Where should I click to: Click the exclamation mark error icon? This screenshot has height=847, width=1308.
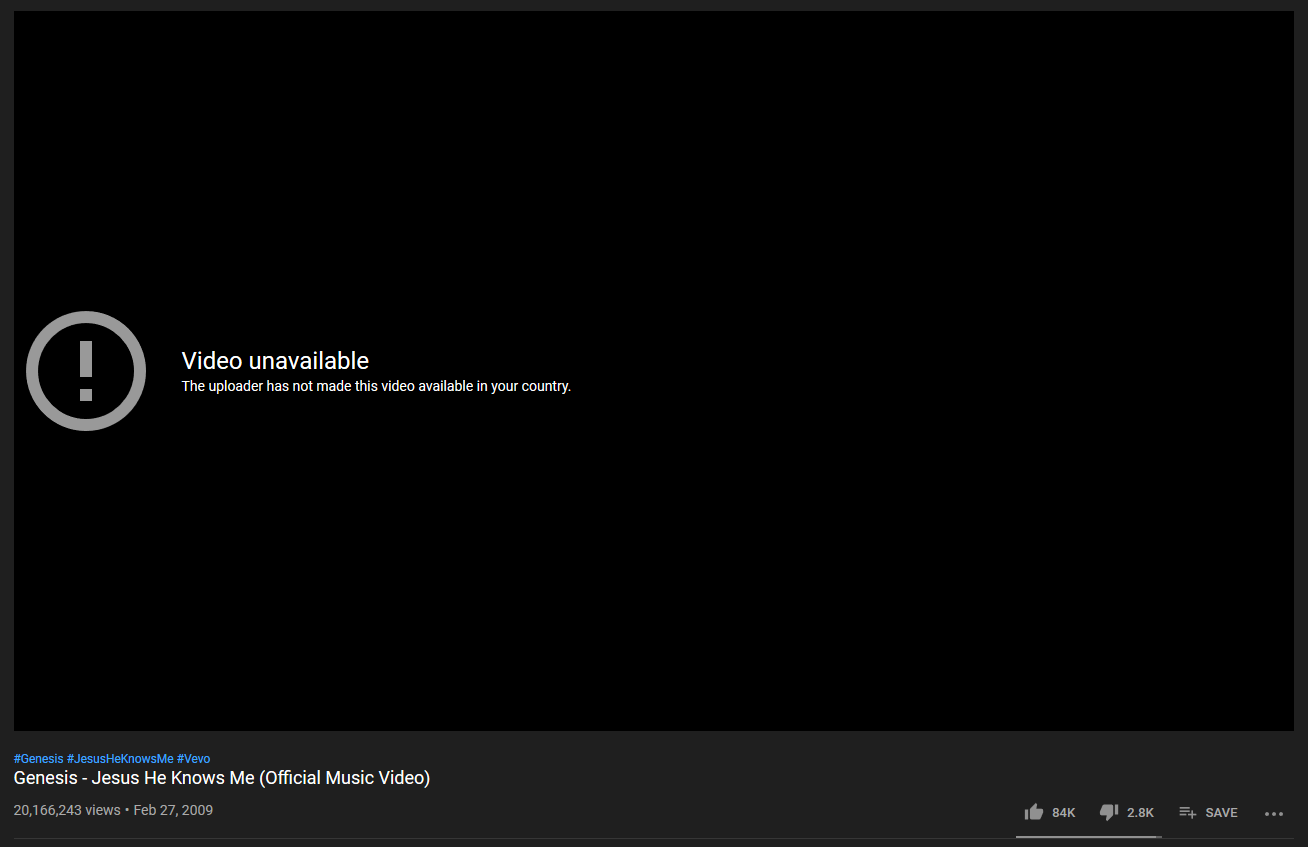(x=86, y=371)
